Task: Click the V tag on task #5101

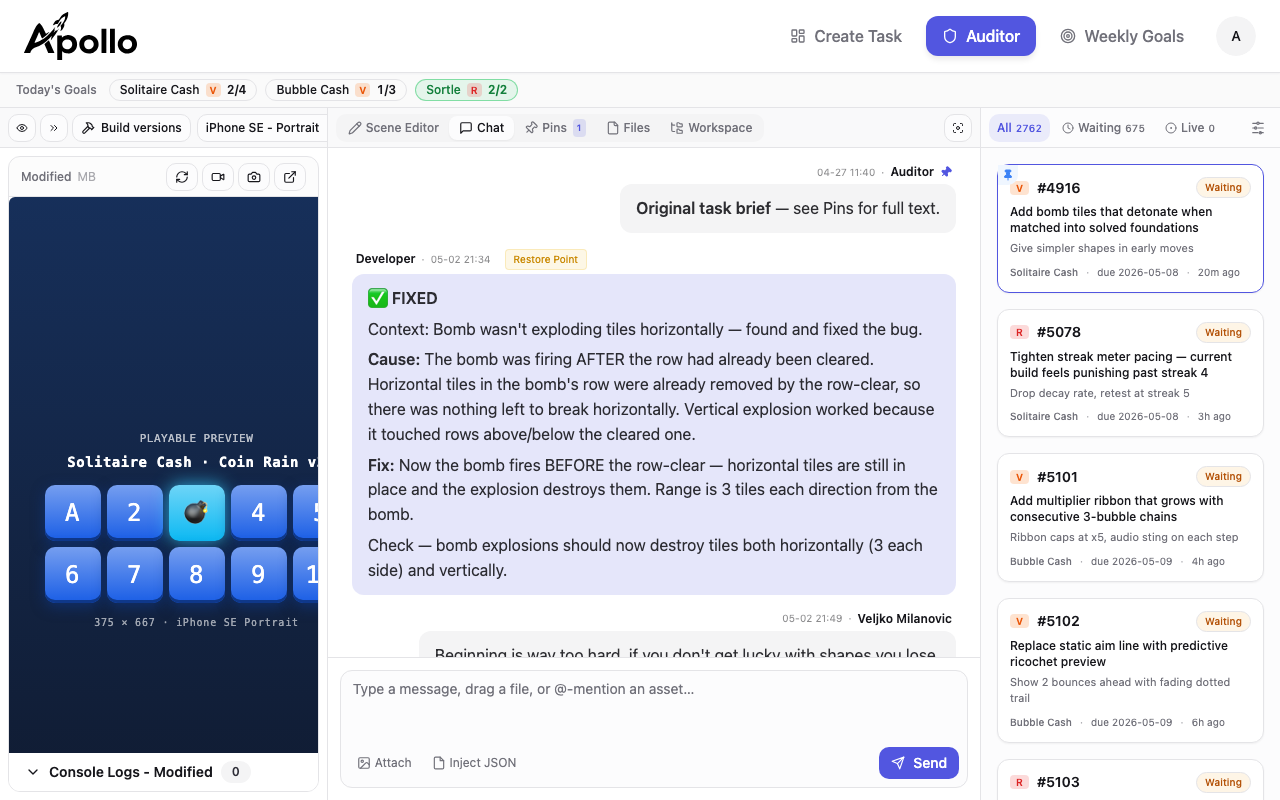Action: (1019, 477)
